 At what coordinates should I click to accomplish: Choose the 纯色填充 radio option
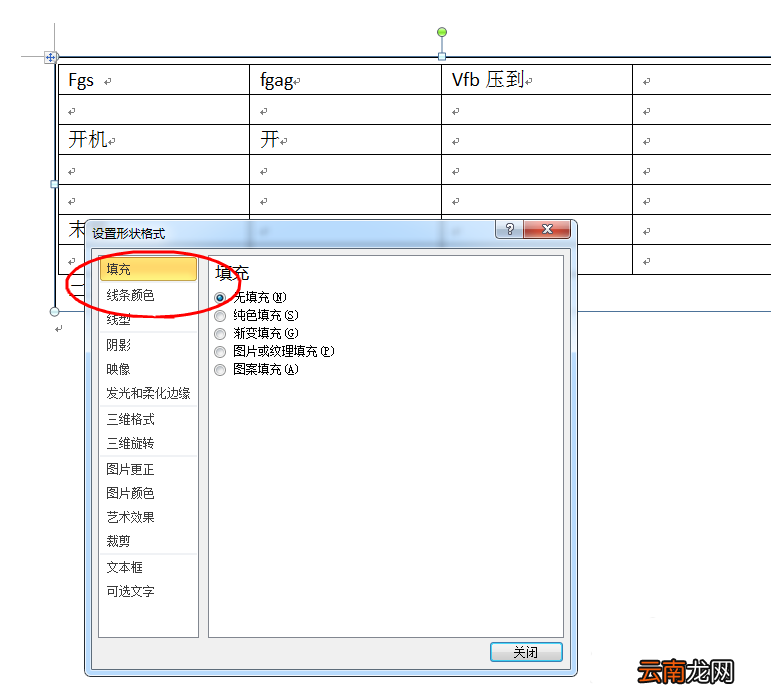(x=220, y=316)
